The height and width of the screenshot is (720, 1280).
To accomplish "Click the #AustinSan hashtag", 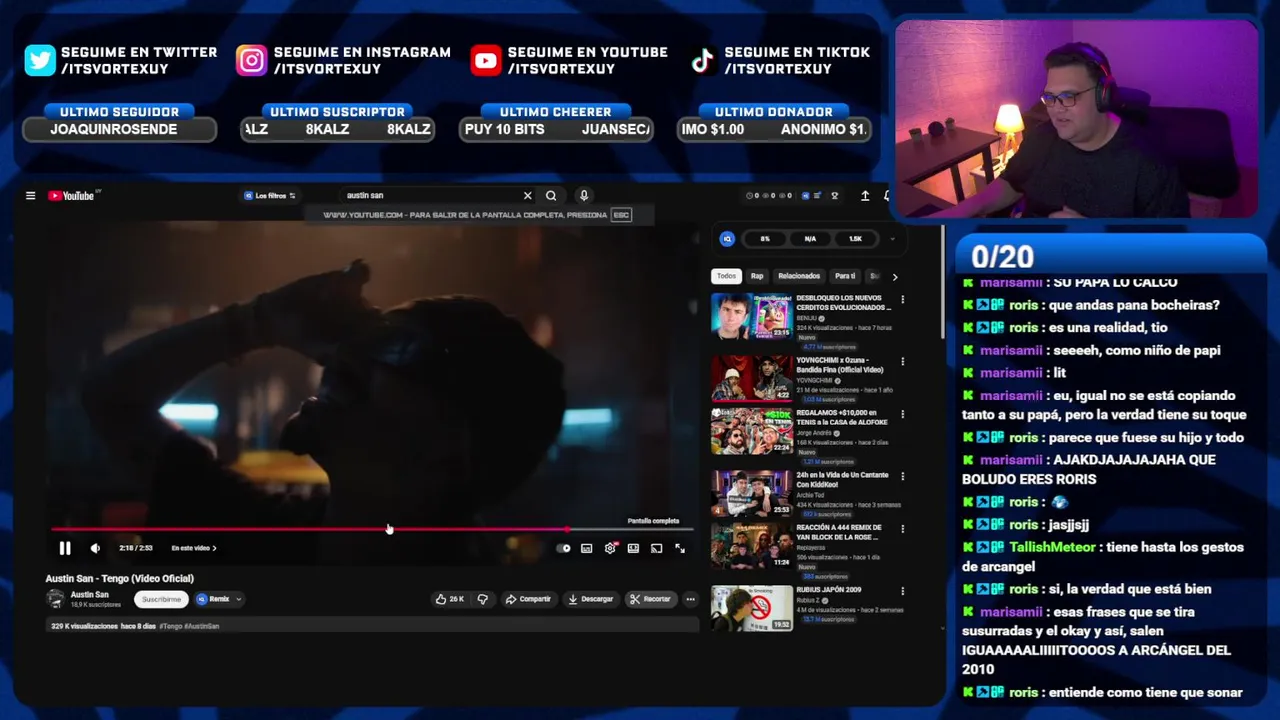I will point(202,626).
